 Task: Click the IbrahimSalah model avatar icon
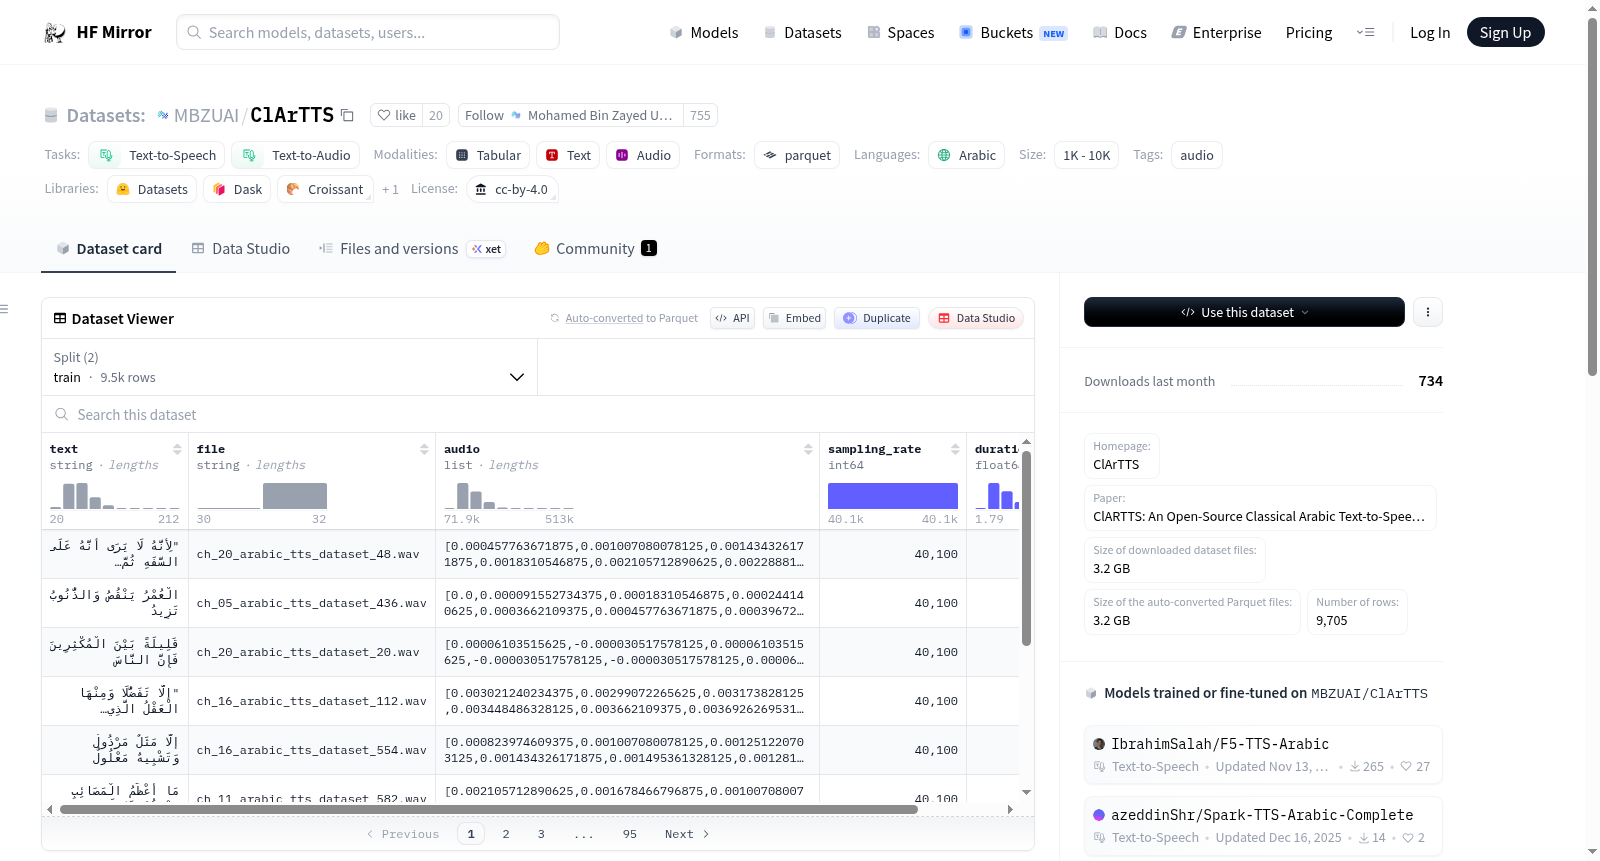1099,744
